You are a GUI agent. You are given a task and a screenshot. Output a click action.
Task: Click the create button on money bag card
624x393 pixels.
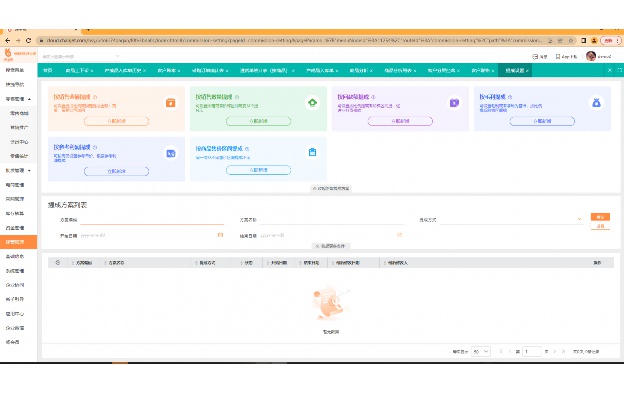tap(542, 121)
